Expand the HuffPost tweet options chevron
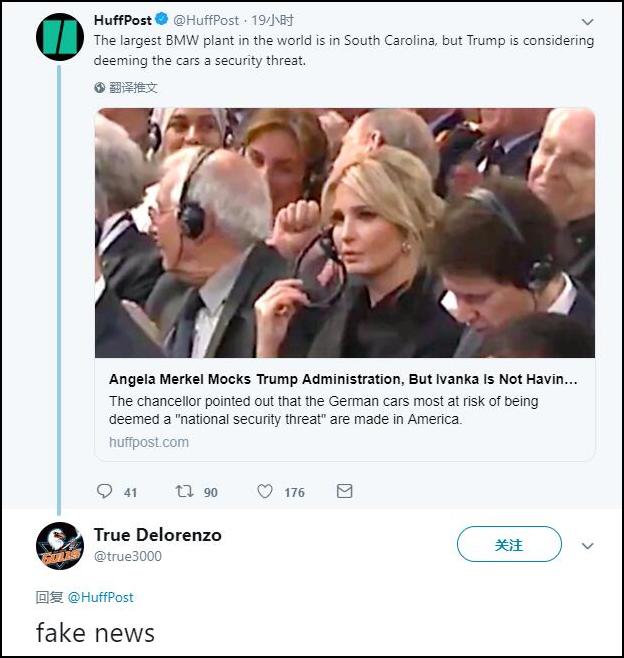The image size is (624, 658). pos(587,21)
